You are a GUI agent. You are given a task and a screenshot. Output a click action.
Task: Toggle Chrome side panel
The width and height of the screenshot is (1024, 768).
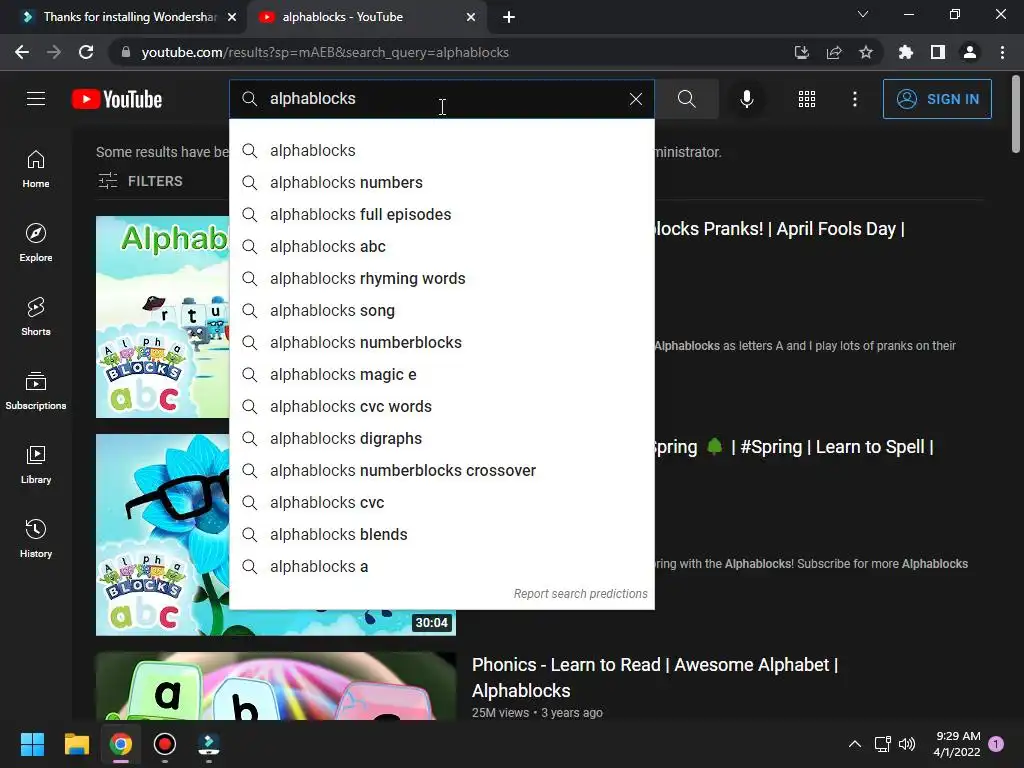pos(938,52)
